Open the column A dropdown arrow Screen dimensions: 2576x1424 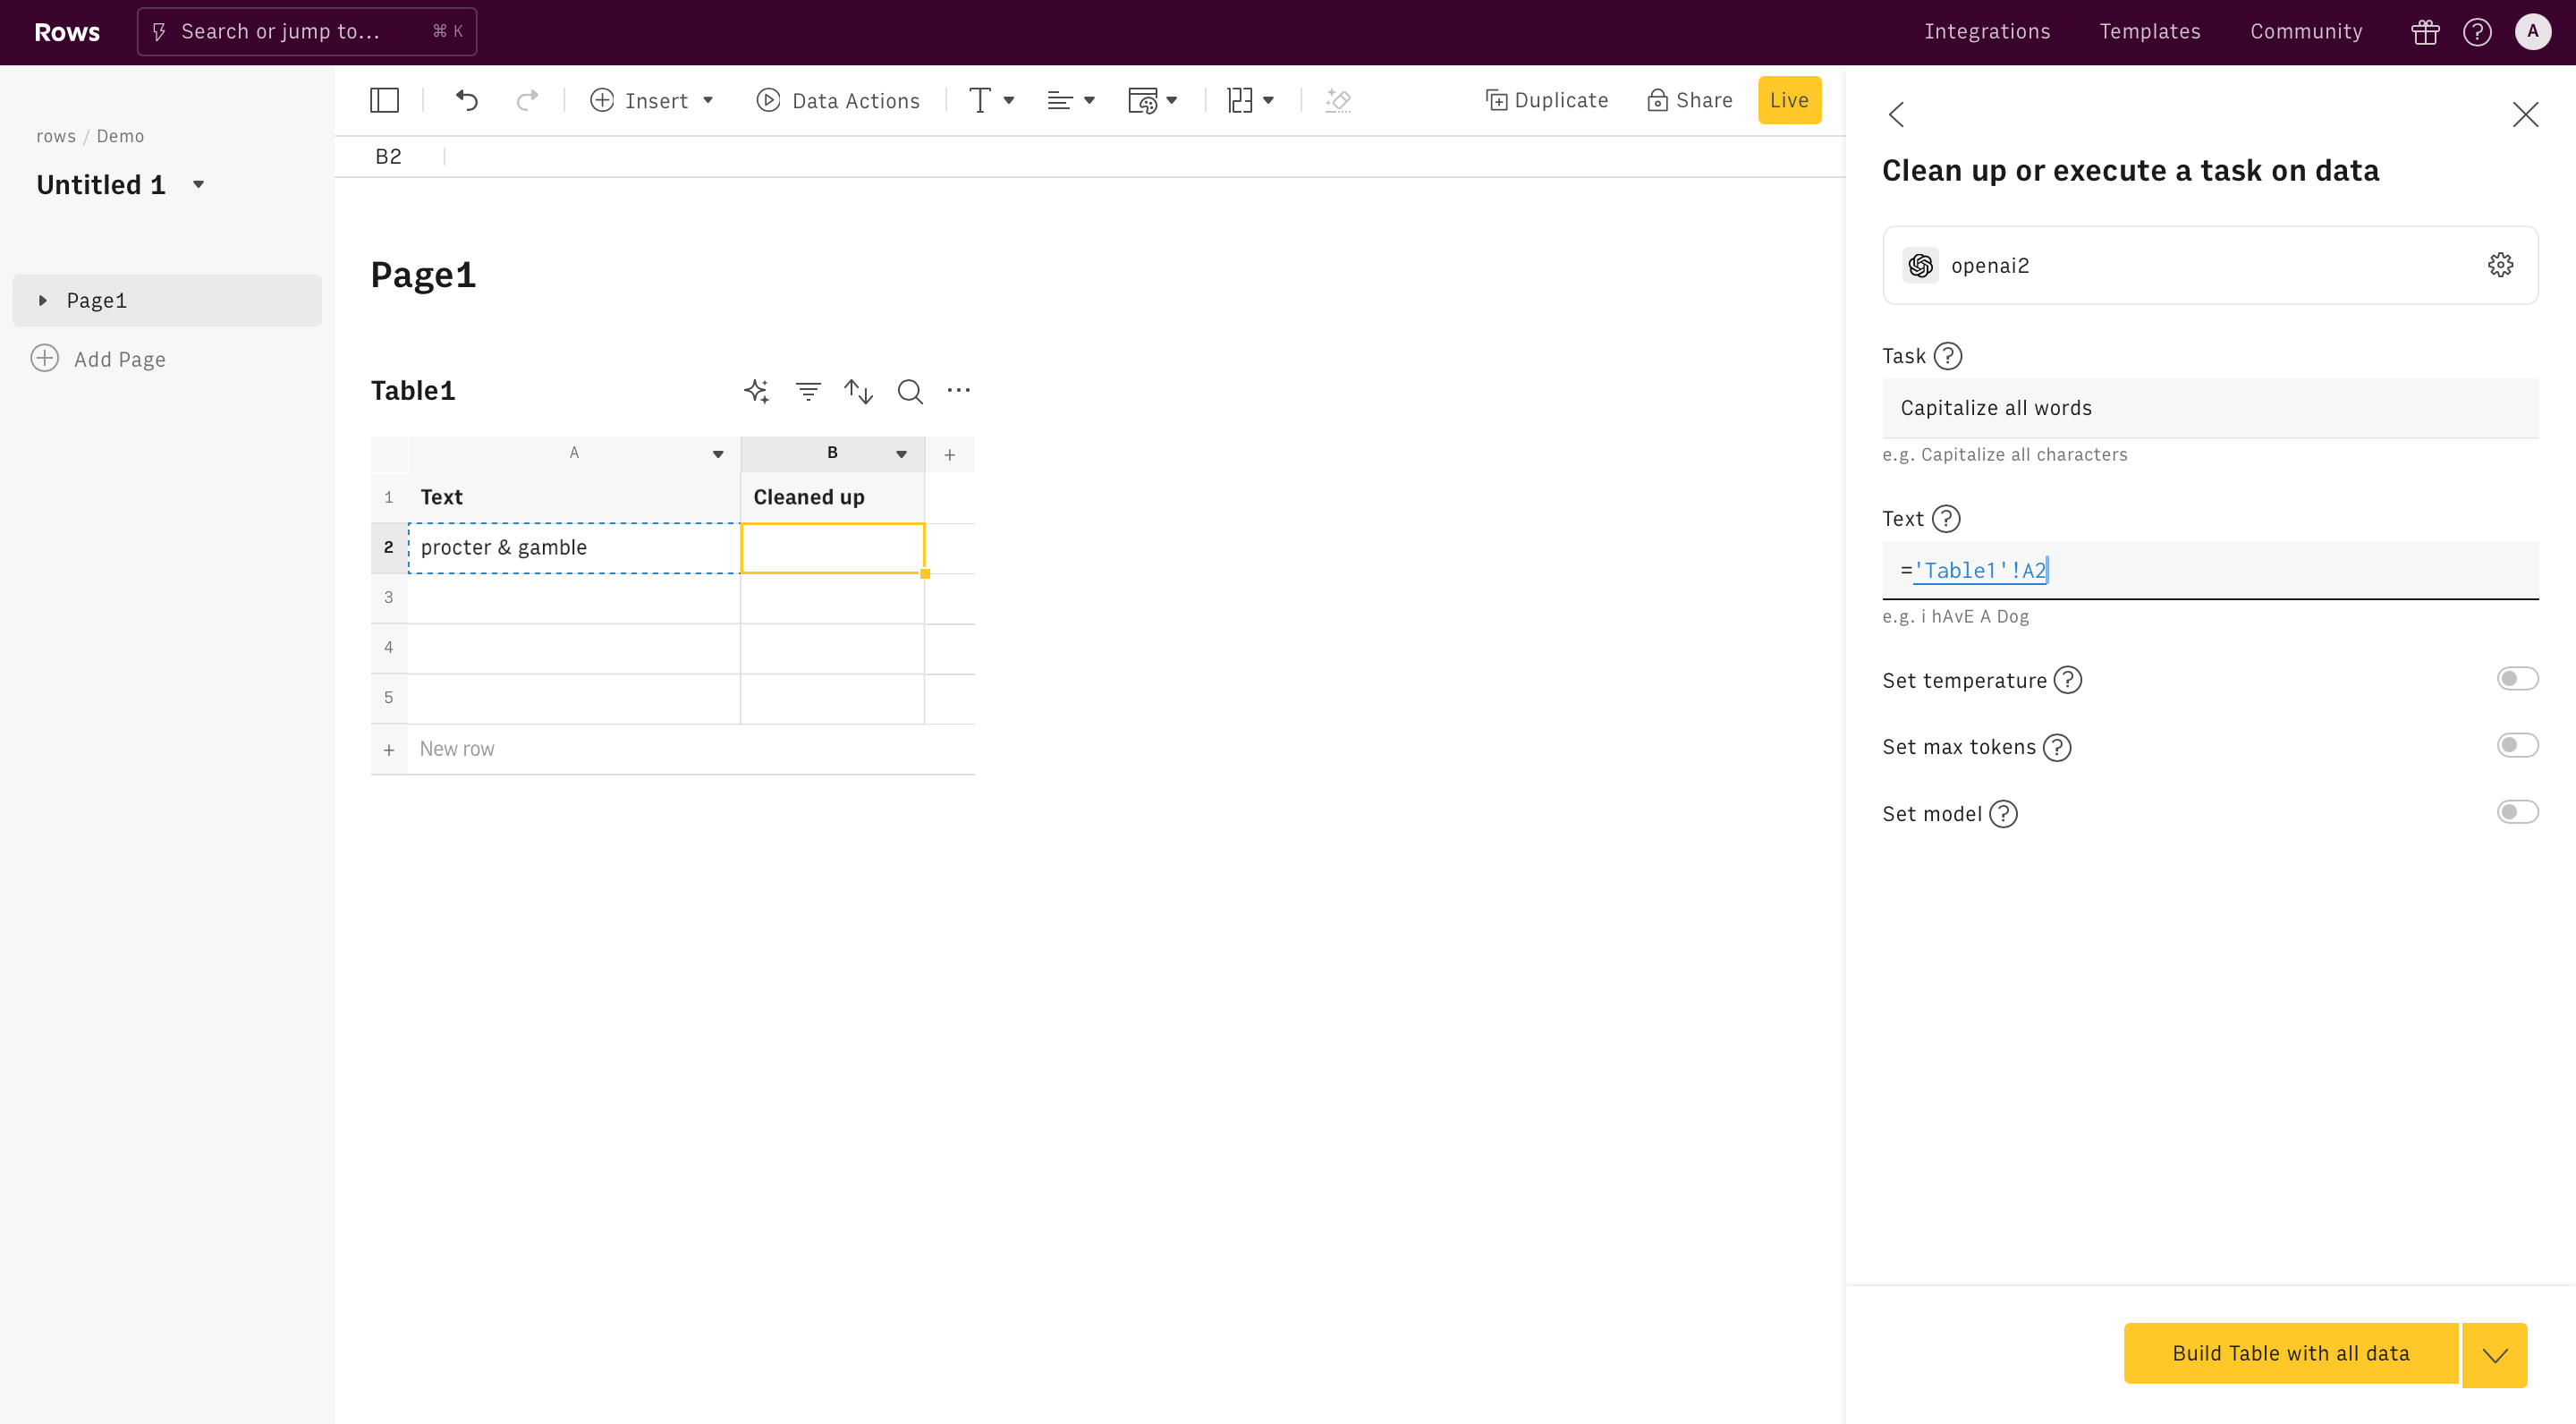tap(716, 454)
